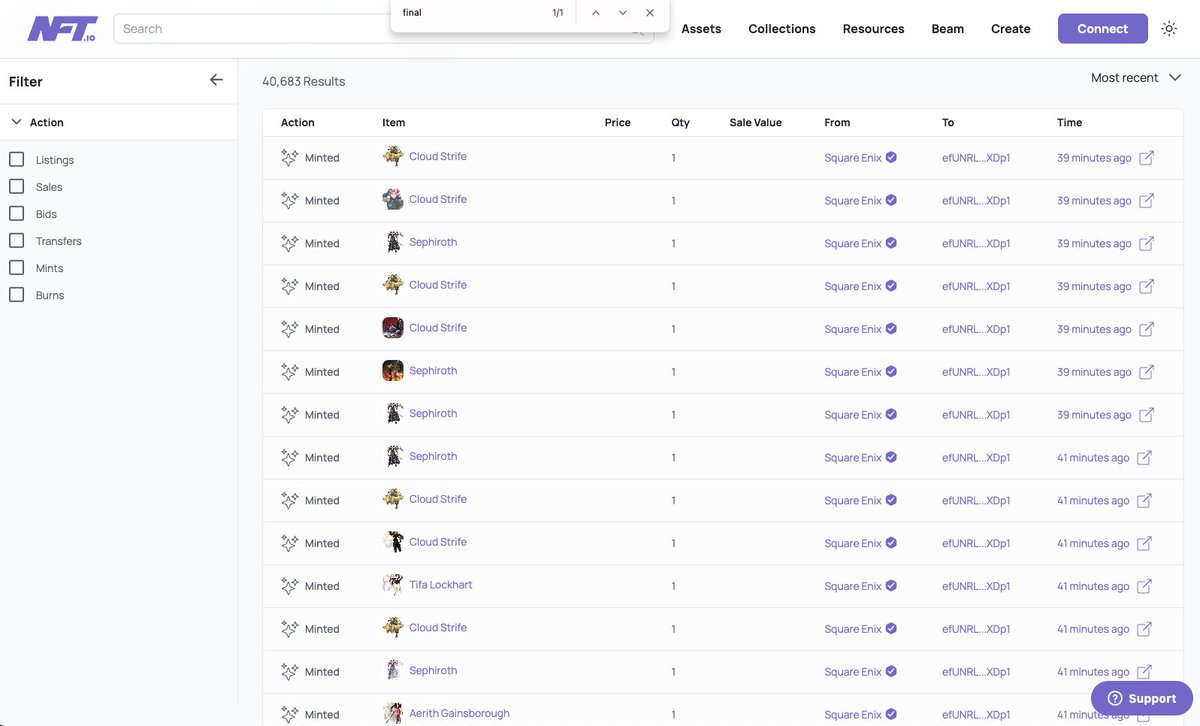Enable the Mints filter checkbox
Screen dimensions: 1200x726
pos(16,267)
